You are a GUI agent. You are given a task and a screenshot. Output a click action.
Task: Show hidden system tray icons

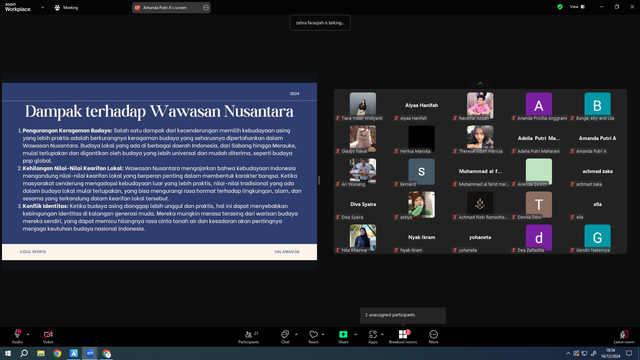tap(568, 353)
